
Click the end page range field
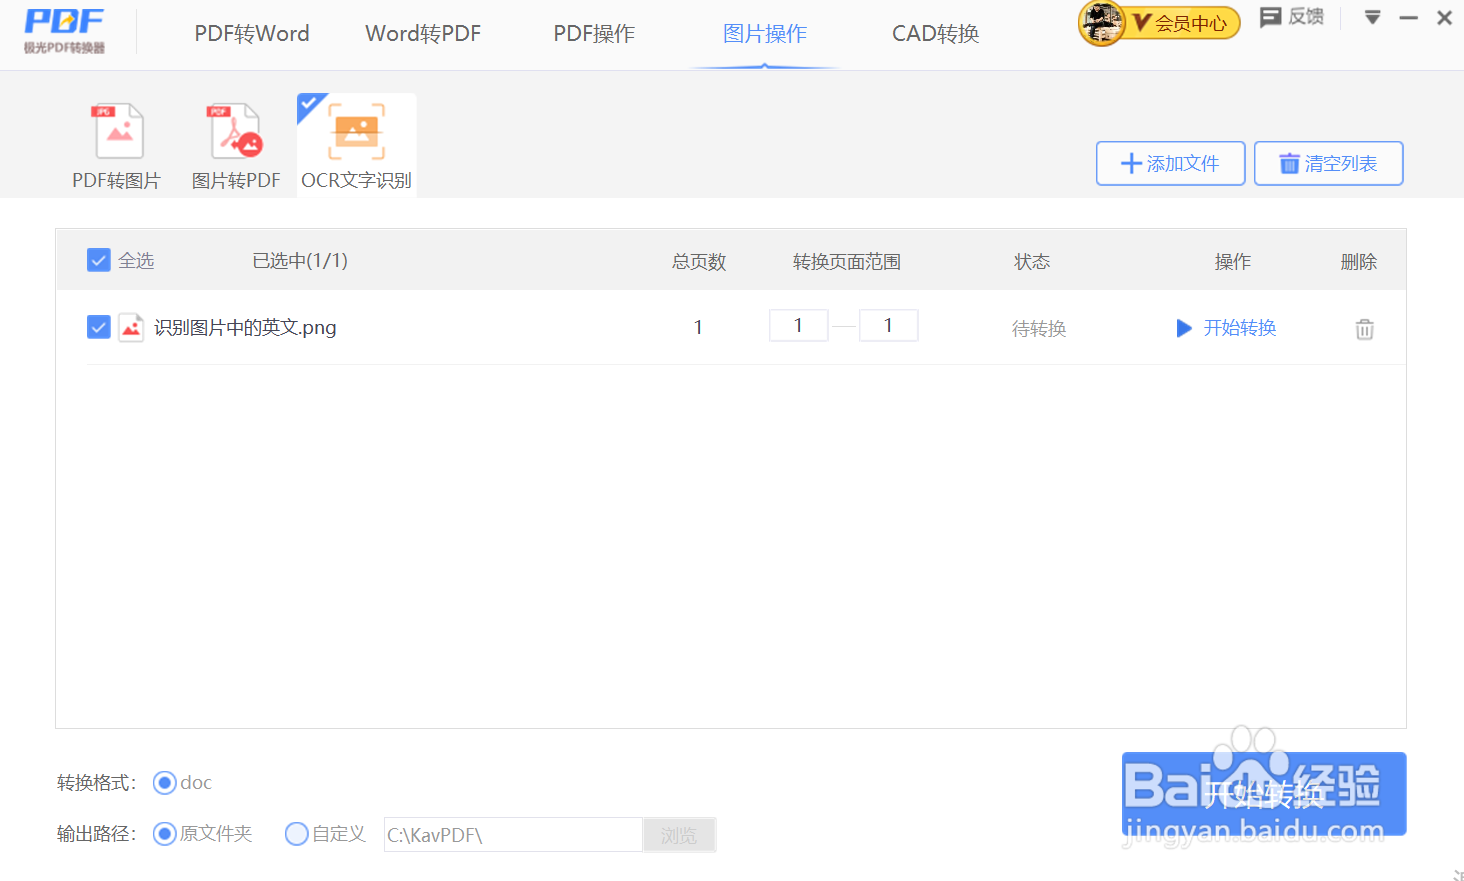[889, 325]
